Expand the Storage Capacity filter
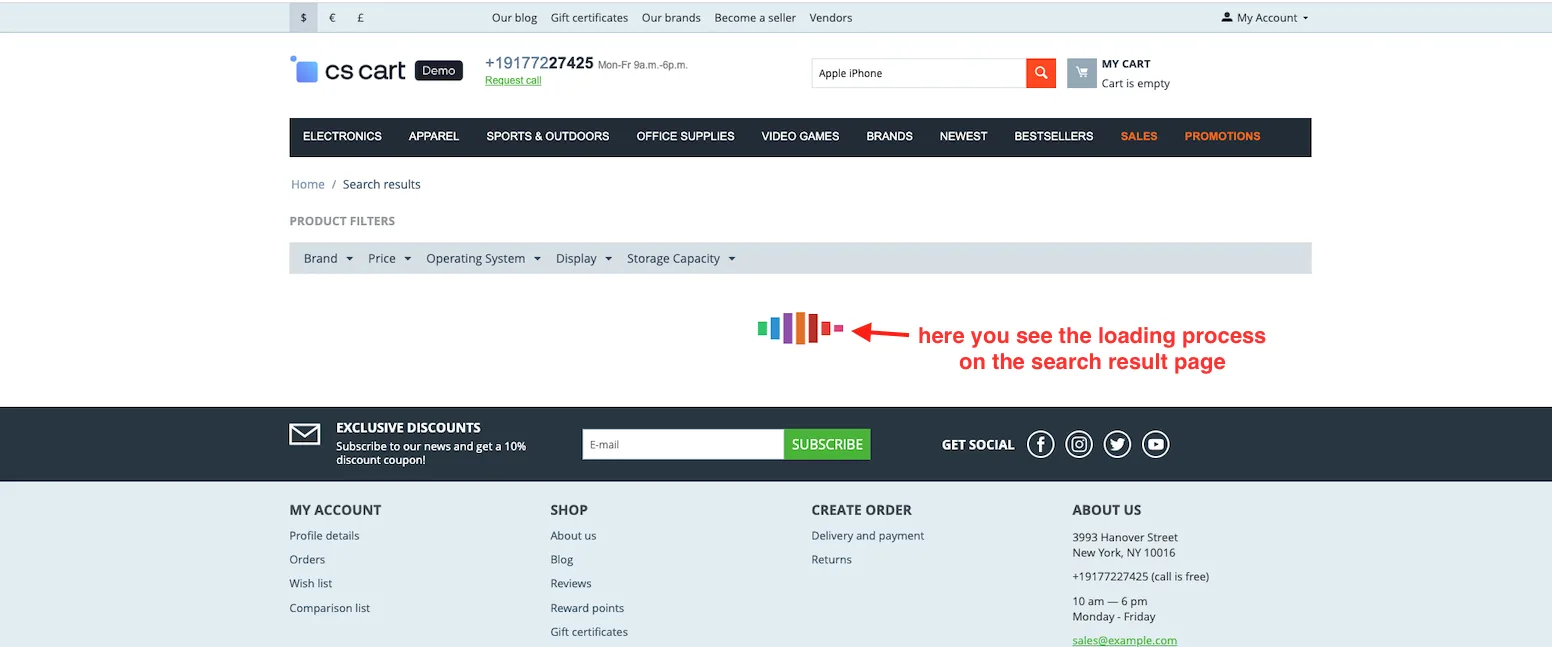1552x647 pixels. click(x=681, y=258)
